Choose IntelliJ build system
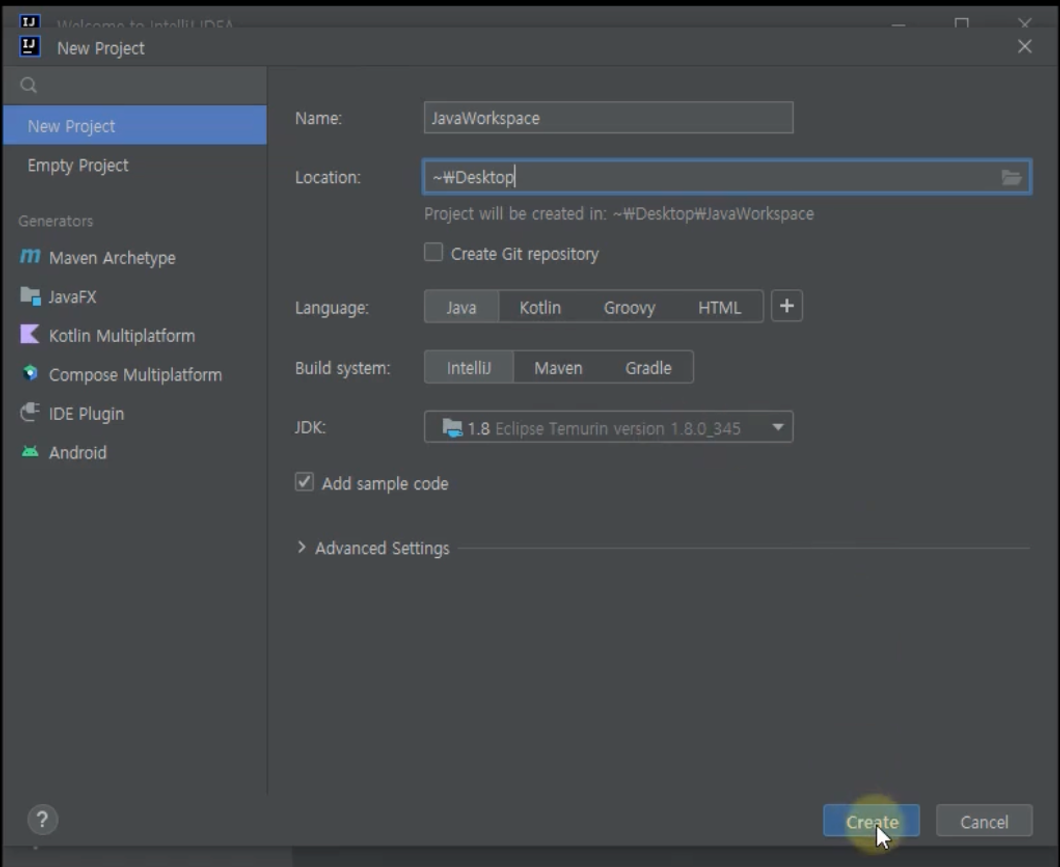Viewport: 1060px width, 867px height. [468, 368]
